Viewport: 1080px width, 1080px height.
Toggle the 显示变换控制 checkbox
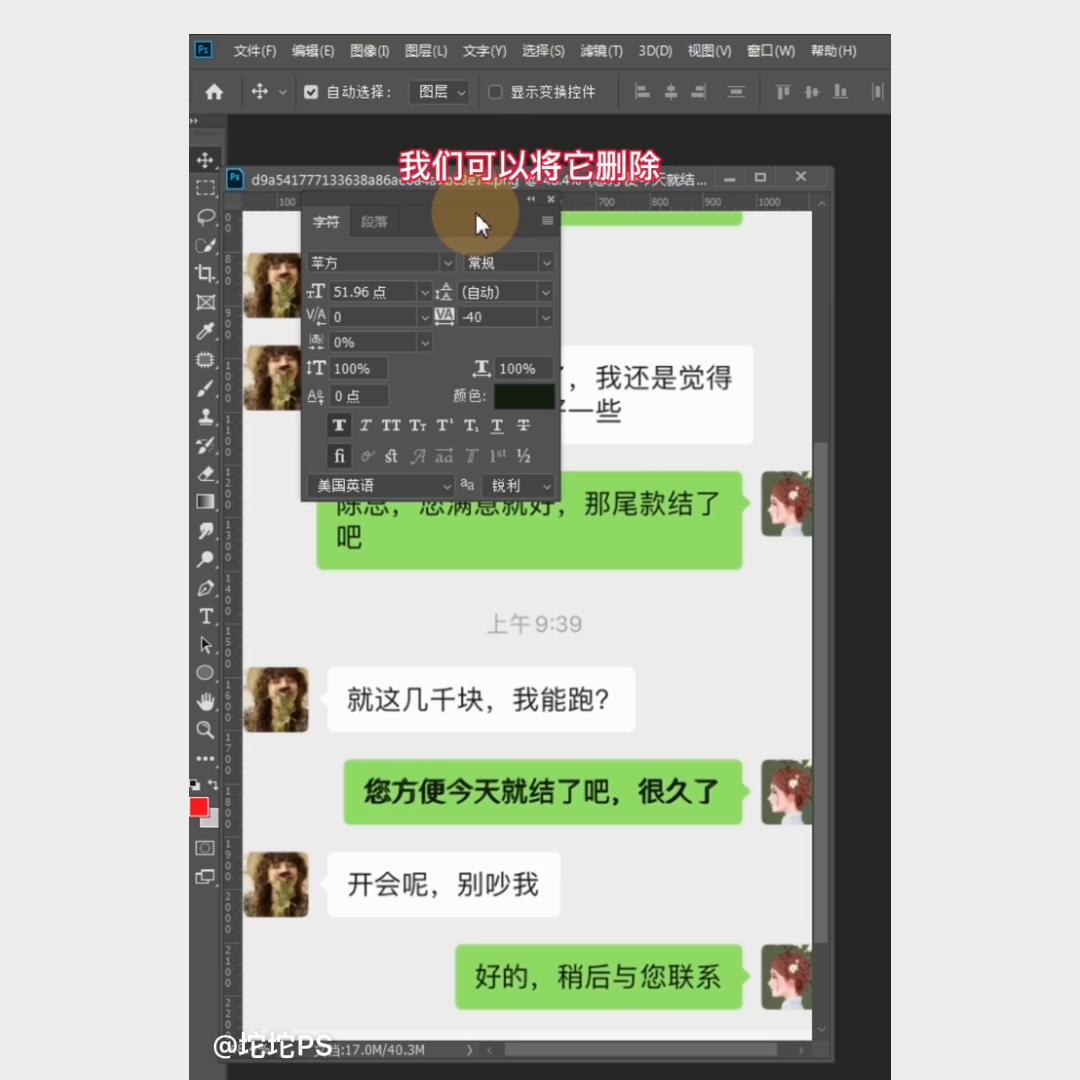click(x=495, y=92)
